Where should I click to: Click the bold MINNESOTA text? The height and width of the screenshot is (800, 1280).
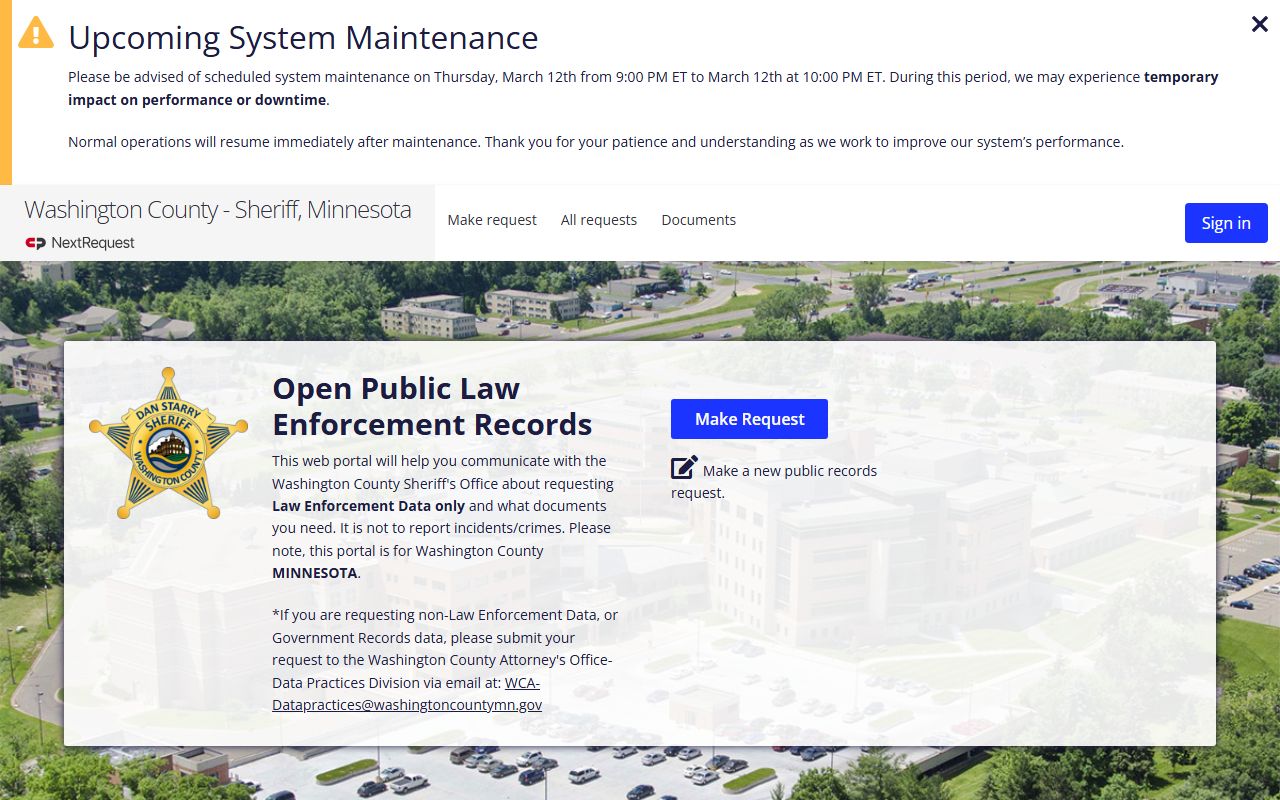click(x=314, y=573)
